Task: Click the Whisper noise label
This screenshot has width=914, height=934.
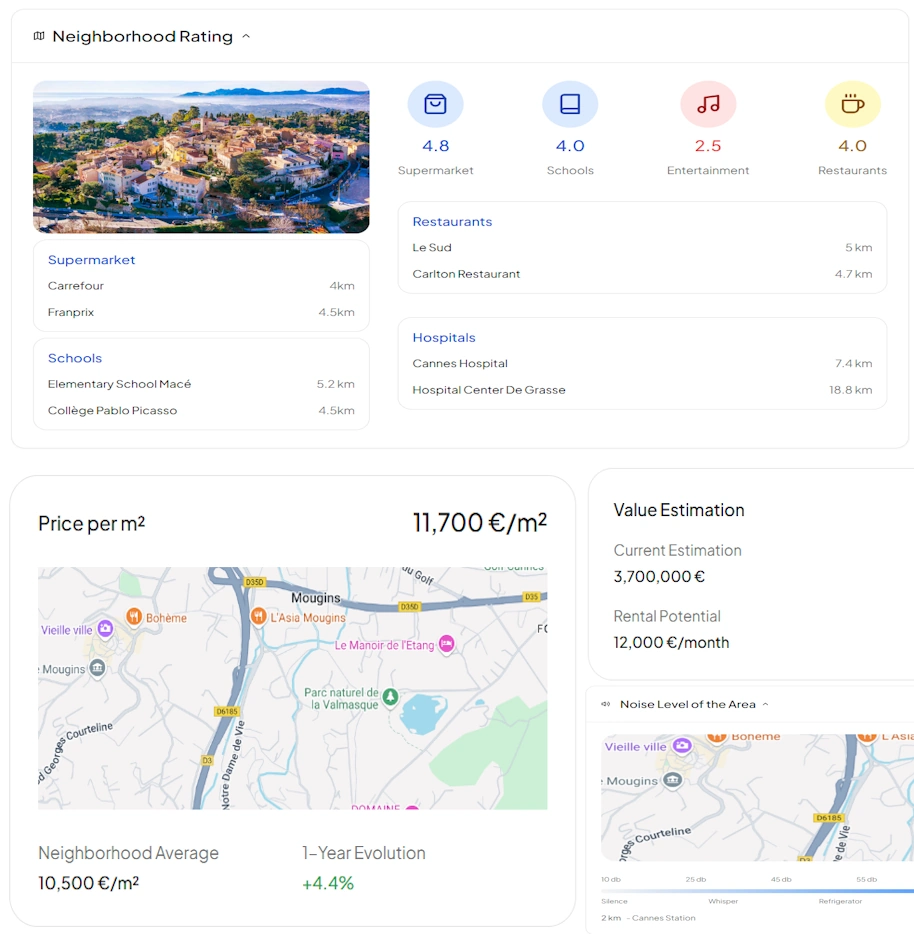Action: [723, 901]
